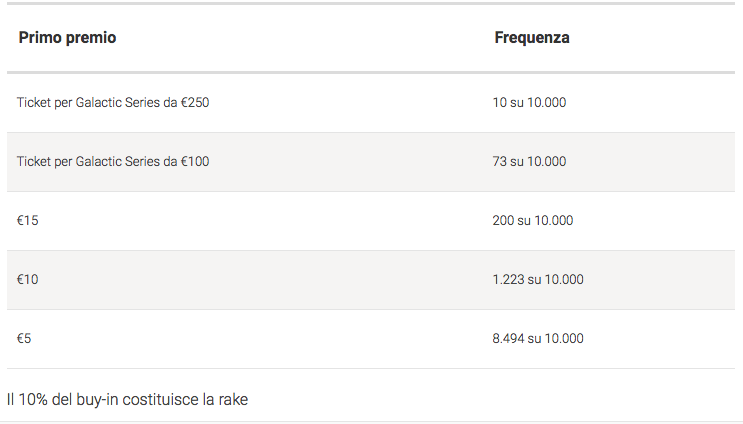Click the €10 prize cell
Image resolution: width=743 pixels, height=424 pixels.
pos(27,280)
